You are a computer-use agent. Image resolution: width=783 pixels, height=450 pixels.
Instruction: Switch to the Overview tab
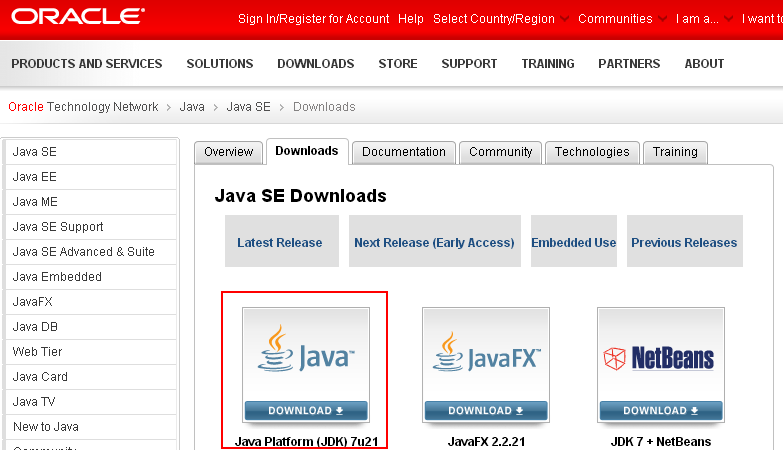tap(228, 152)
